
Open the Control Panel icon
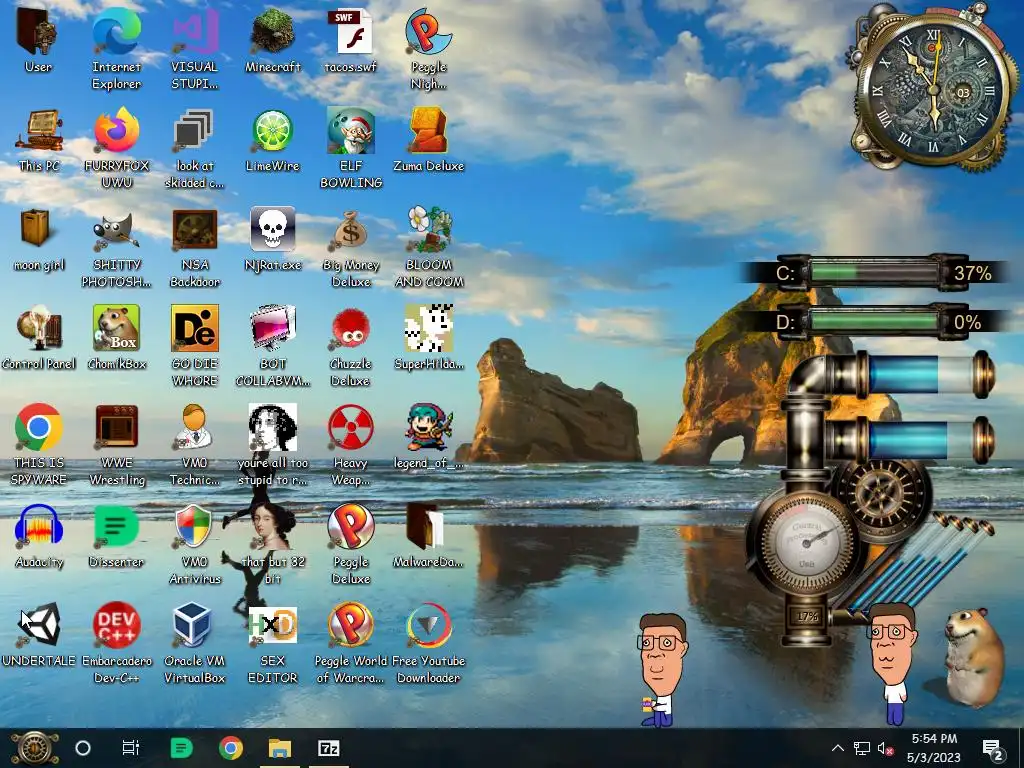tap(39, 329)
